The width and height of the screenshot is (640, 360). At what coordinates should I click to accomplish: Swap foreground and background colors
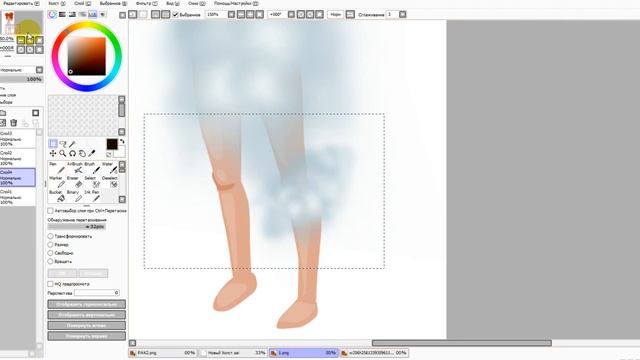[x=122, y=142]
